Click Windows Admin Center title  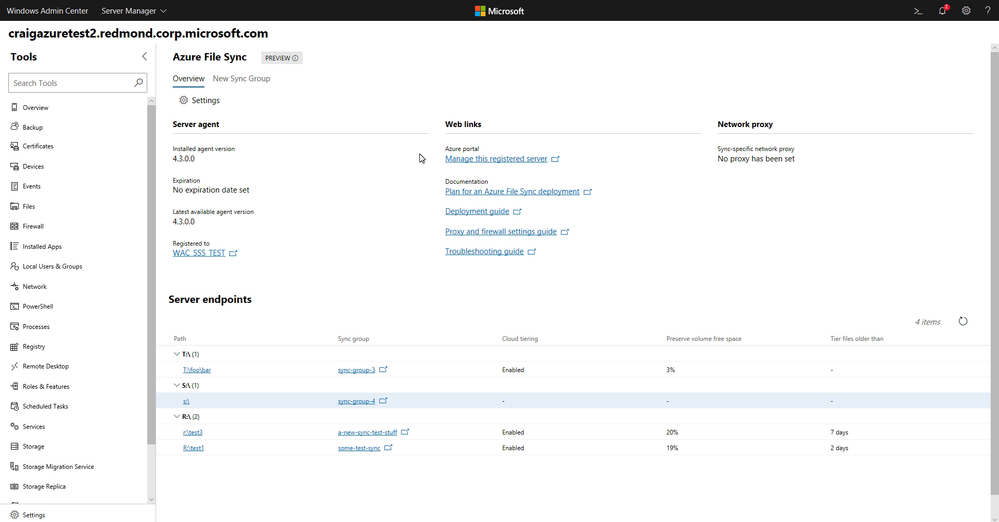click(x=47, y=11)
